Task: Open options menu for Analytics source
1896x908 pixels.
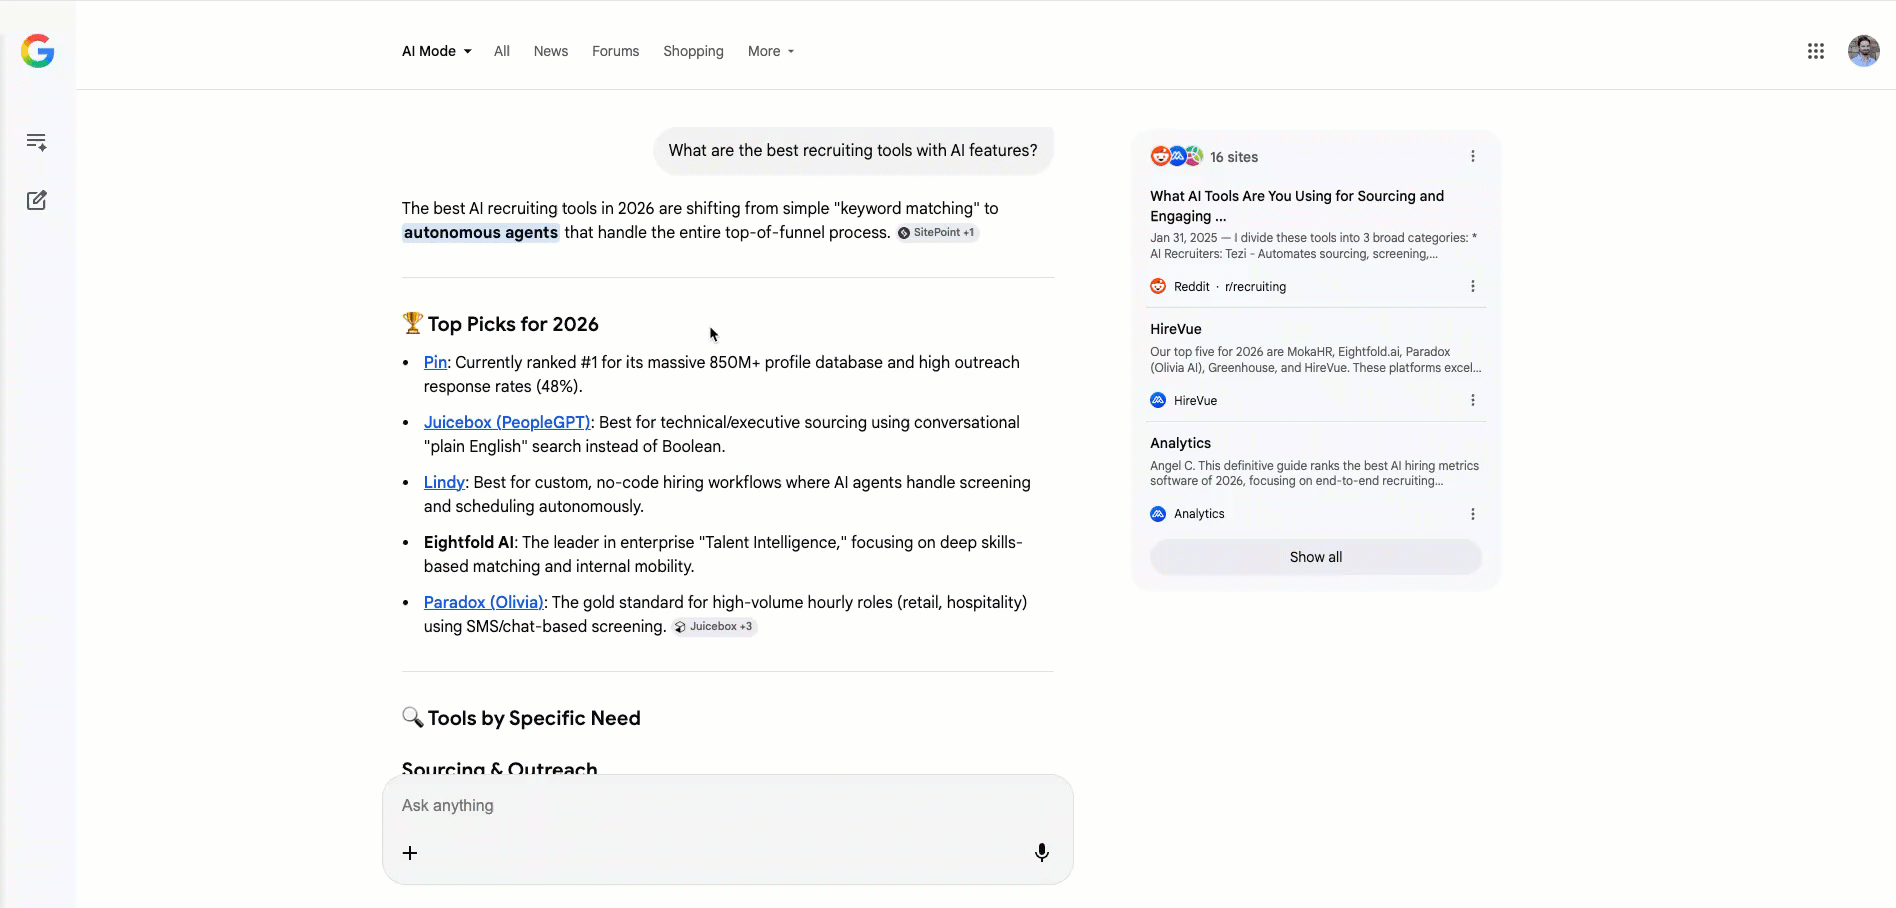Action: point(1472,514)
